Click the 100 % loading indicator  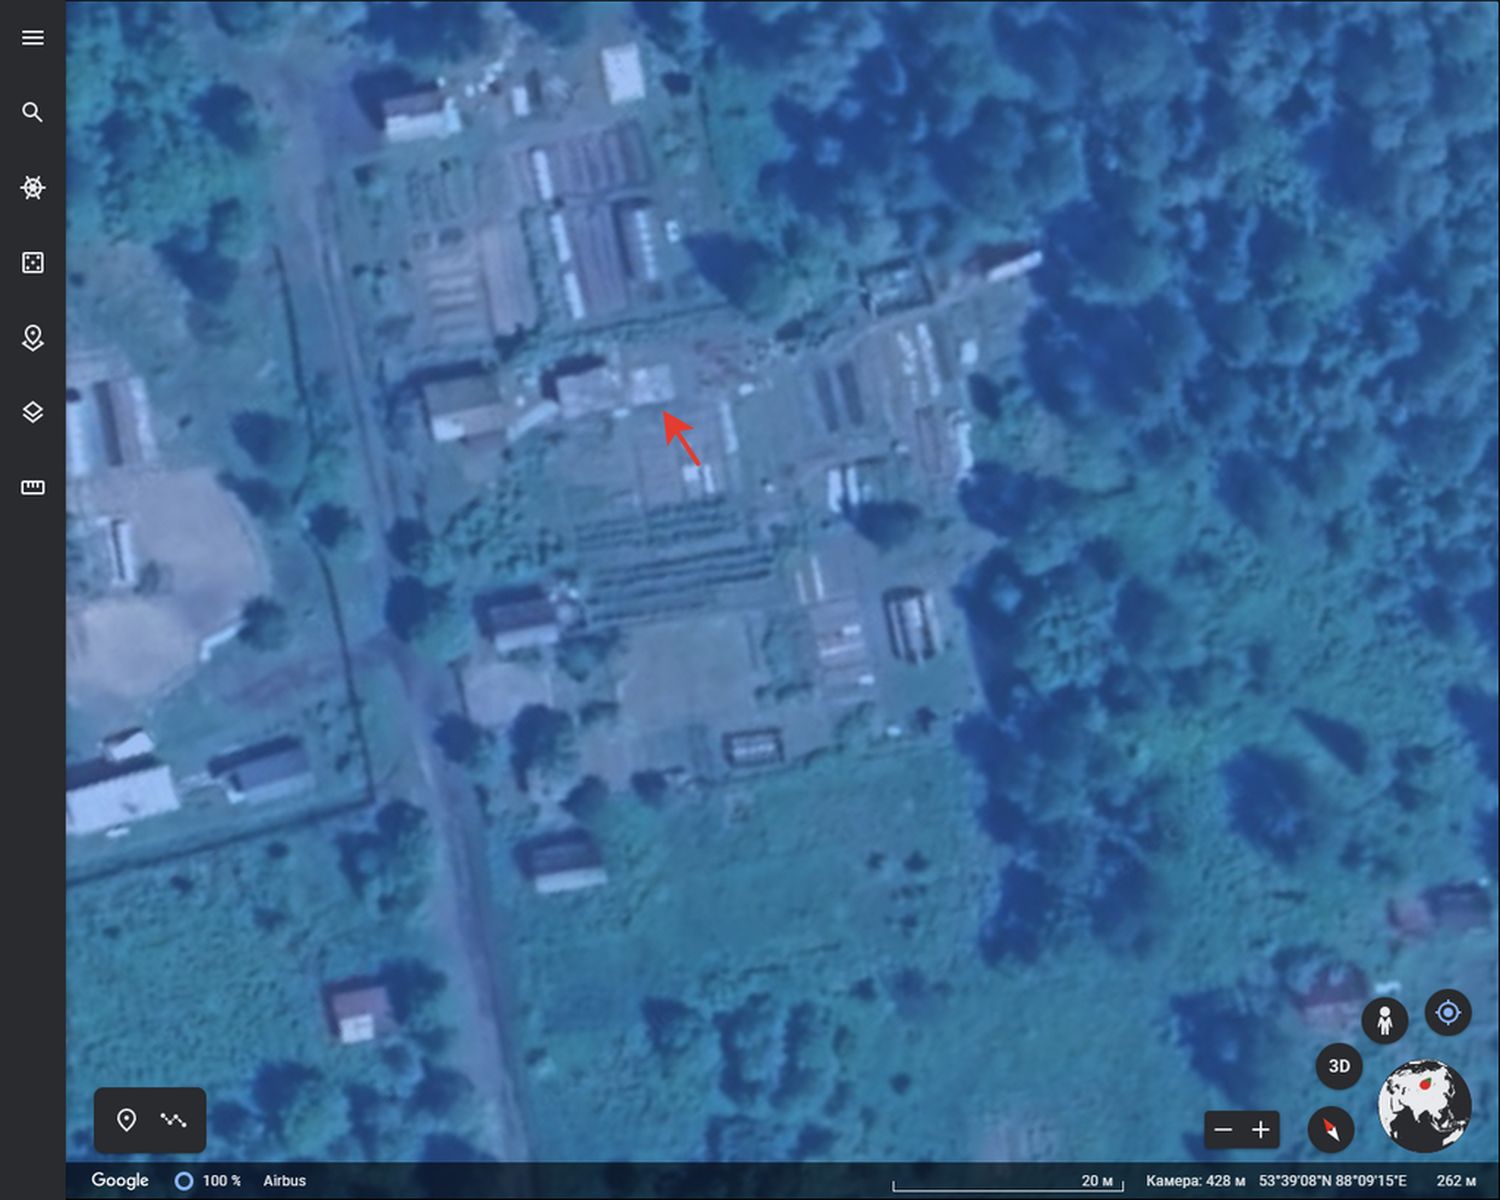pos(209,1181)
